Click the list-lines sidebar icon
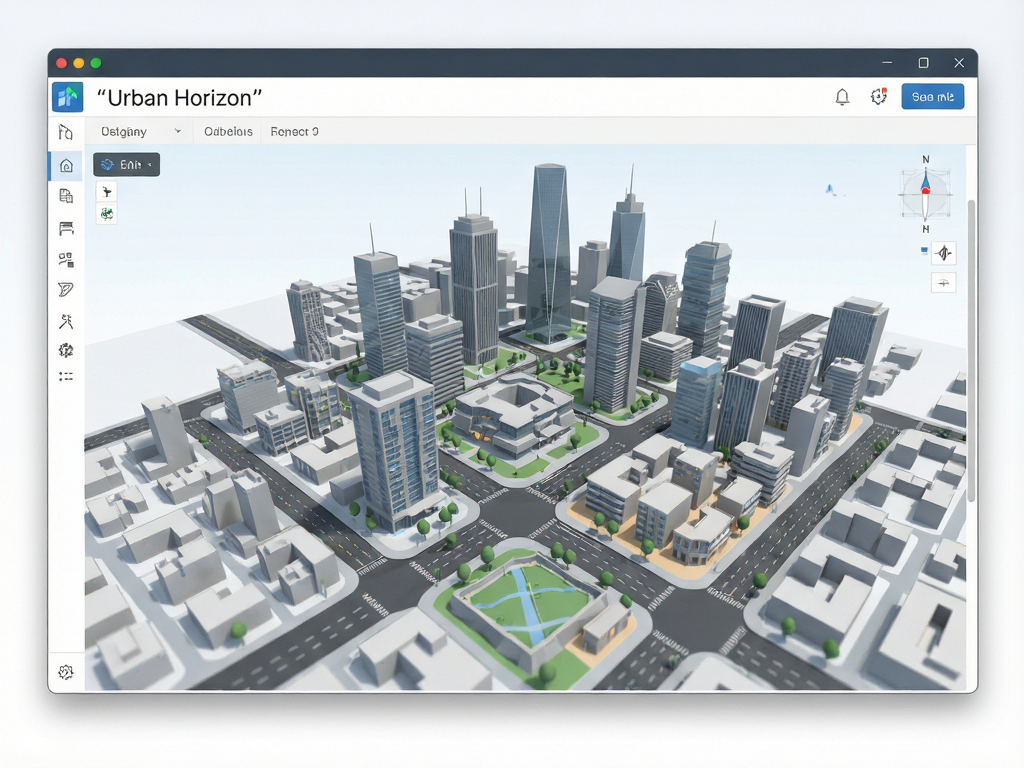The image size is (1024, 768). click(x=66, y=377)
